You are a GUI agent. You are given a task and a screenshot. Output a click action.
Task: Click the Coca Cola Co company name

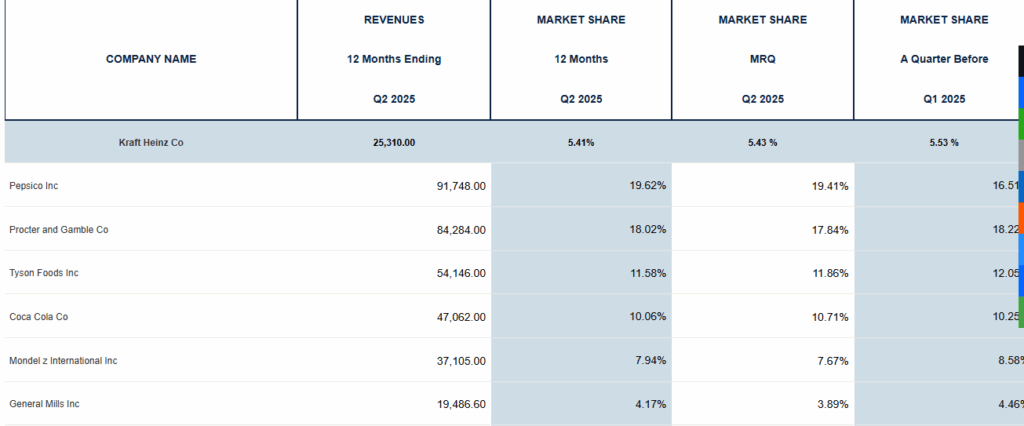38,317
